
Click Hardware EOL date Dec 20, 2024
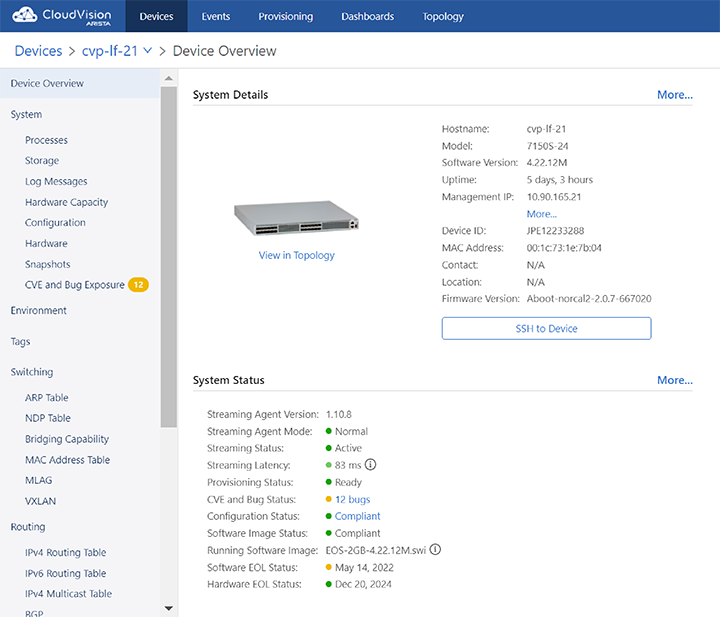(x=363, y=584)
